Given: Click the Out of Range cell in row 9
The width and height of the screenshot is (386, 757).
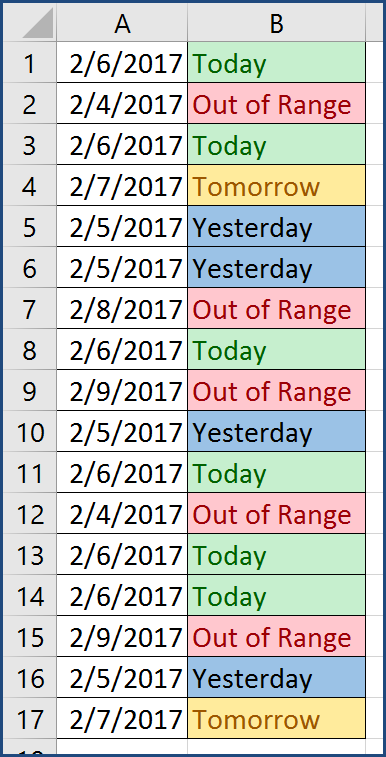Looking at the screenshot, I should 276,390.
